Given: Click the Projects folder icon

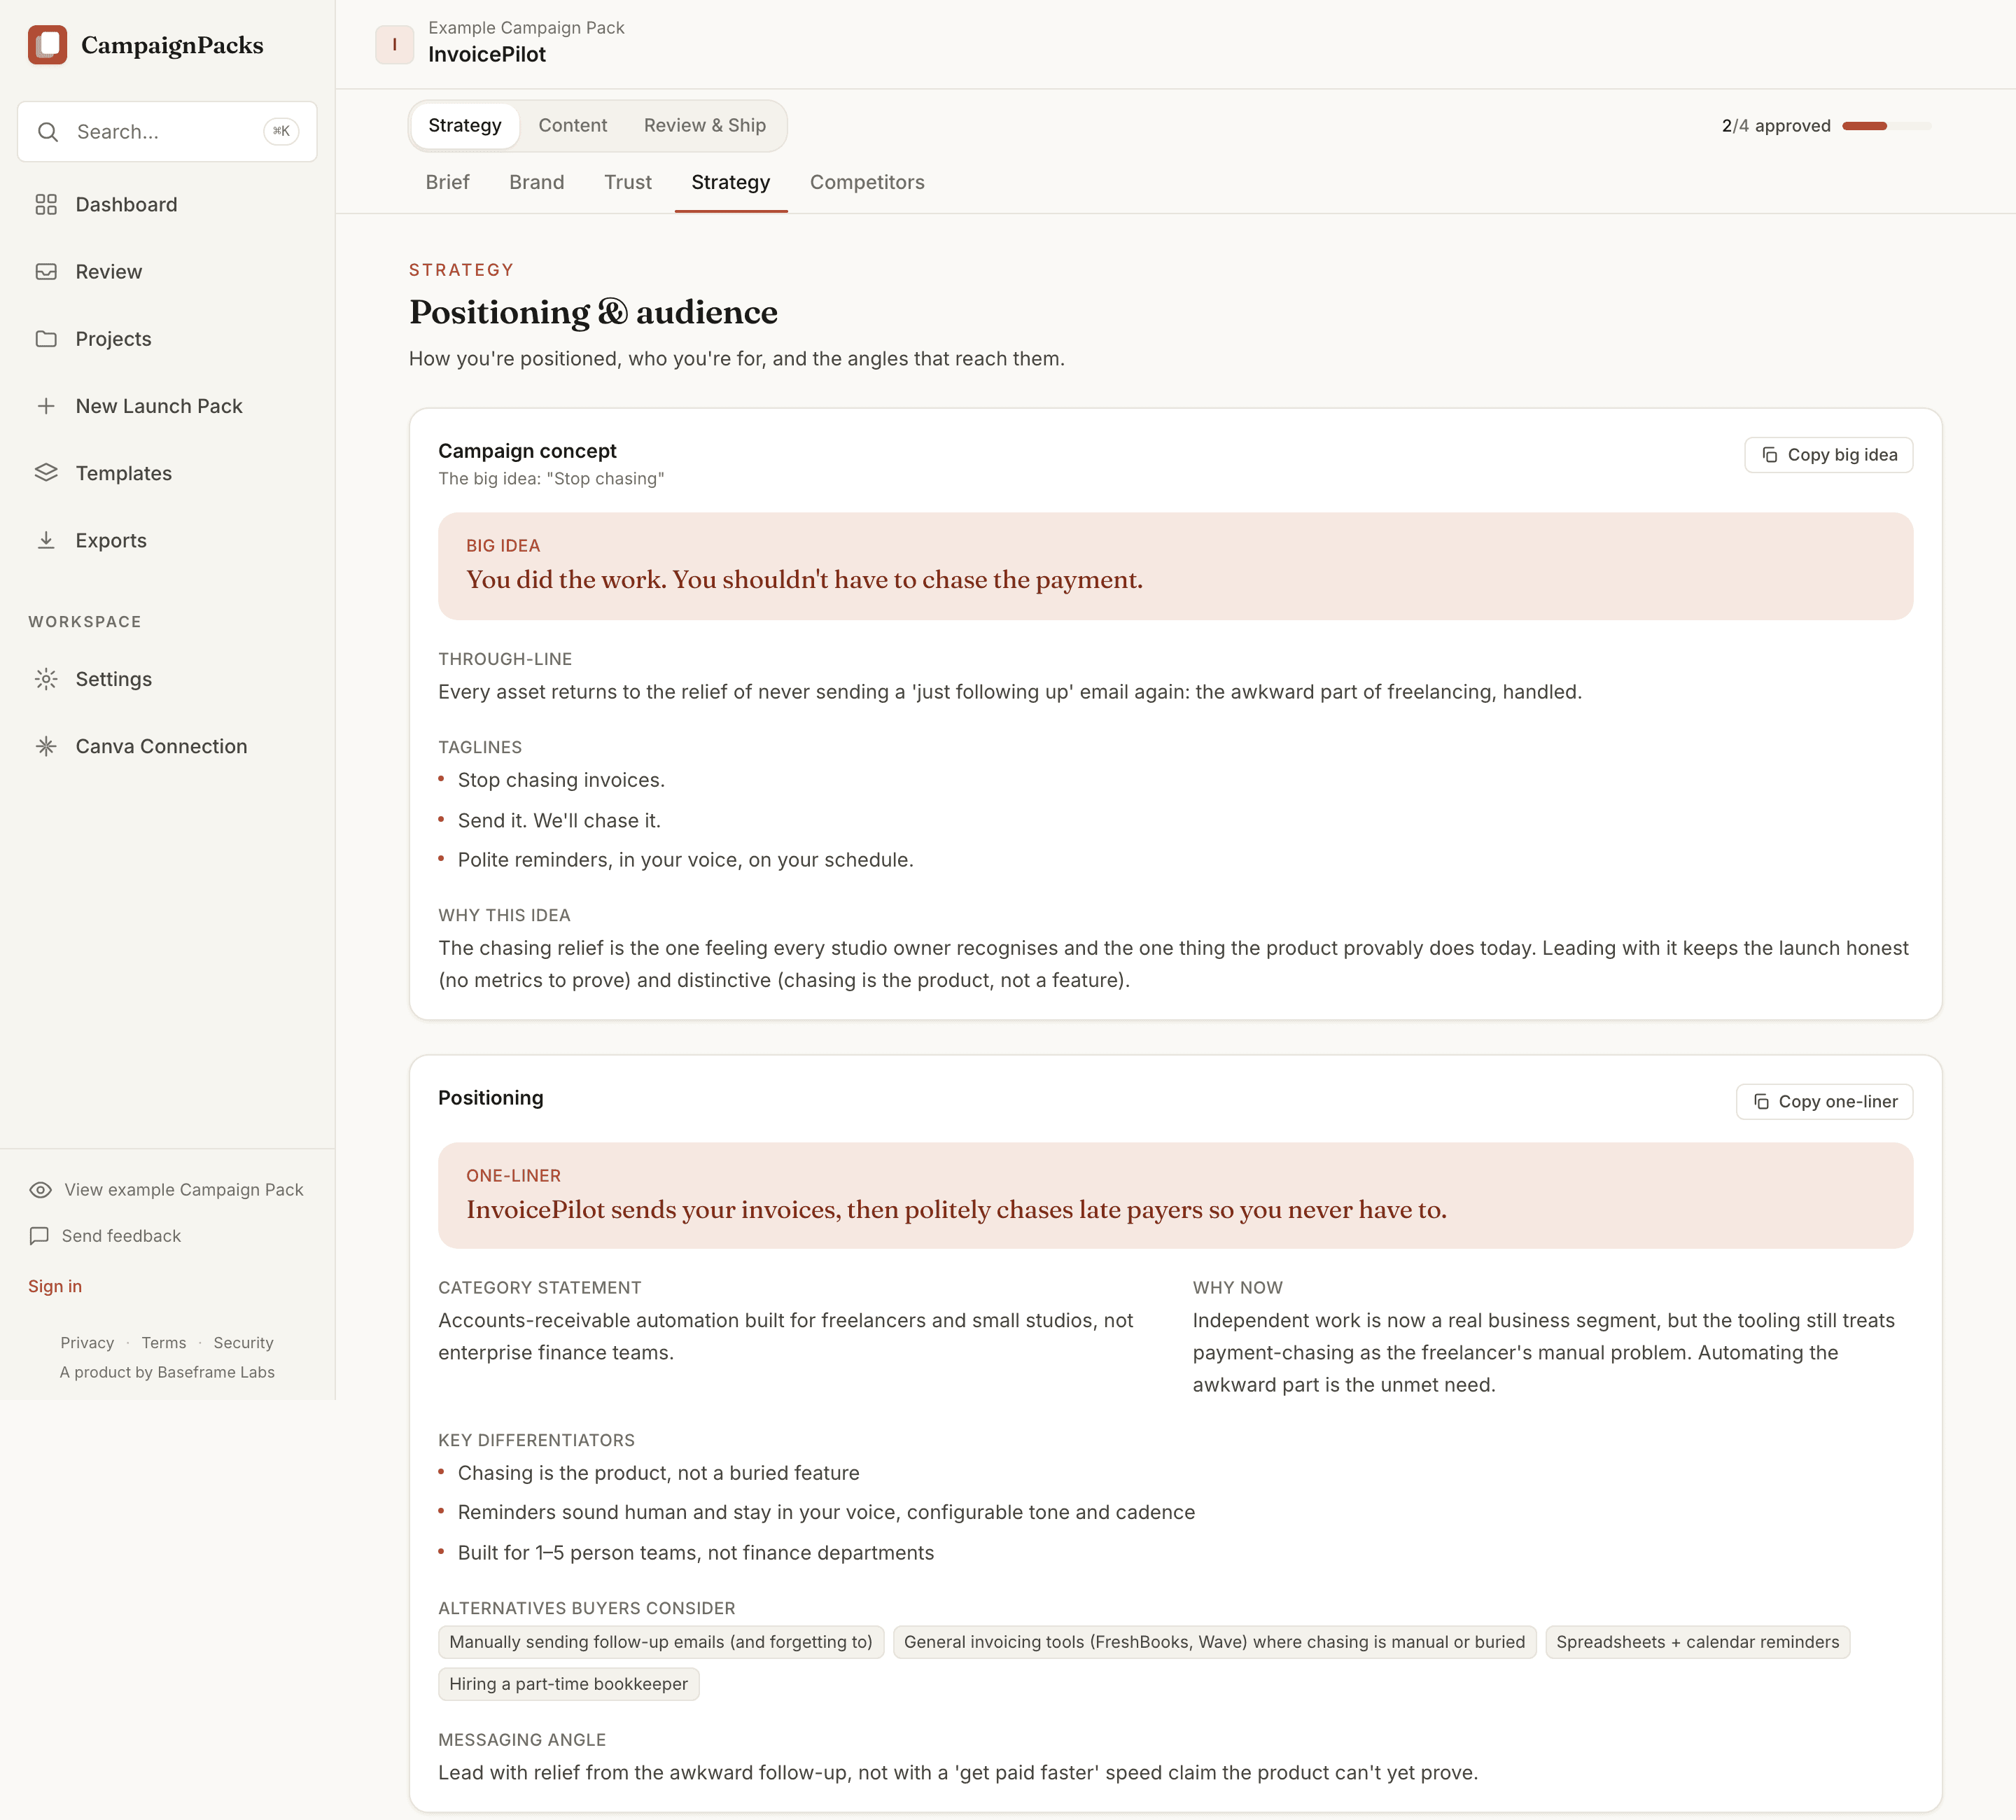Looking at the screenshot, I should pos(46,339).
